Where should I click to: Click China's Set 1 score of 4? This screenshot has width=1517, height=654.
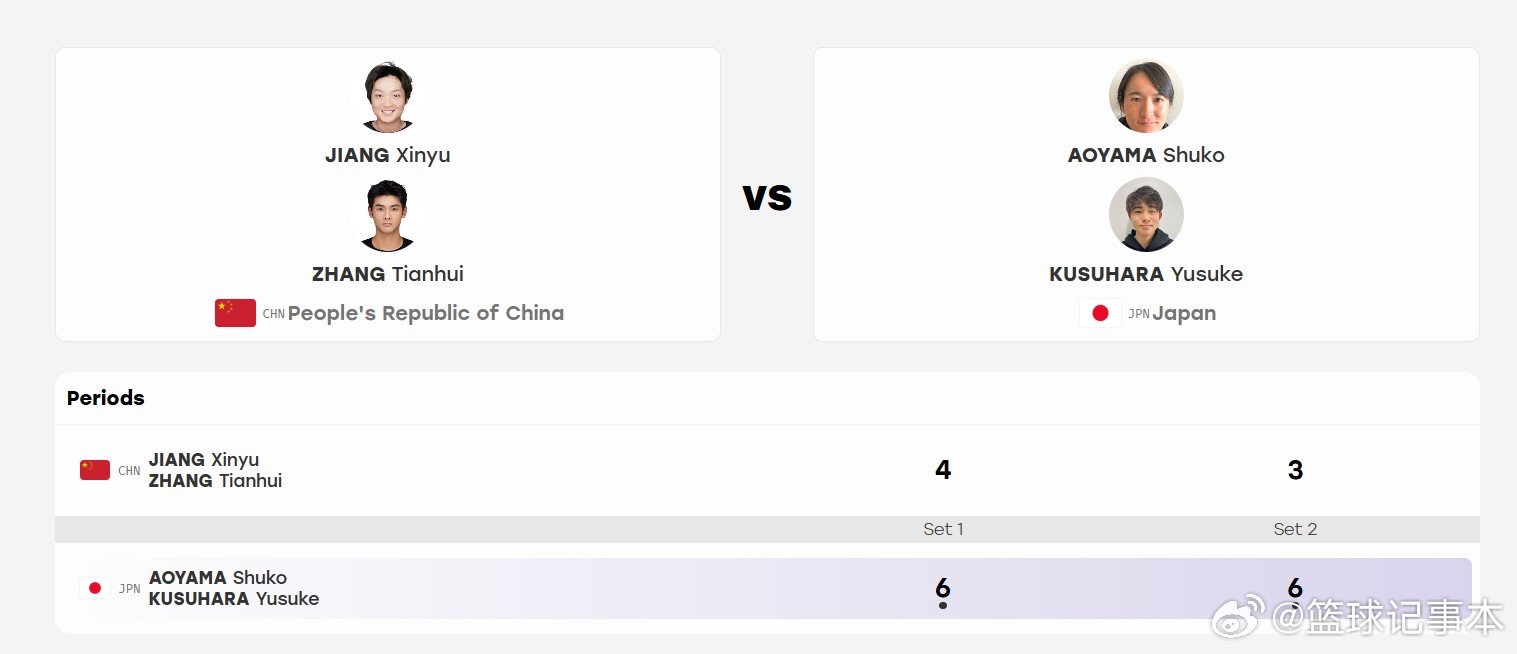click(943, 470)
